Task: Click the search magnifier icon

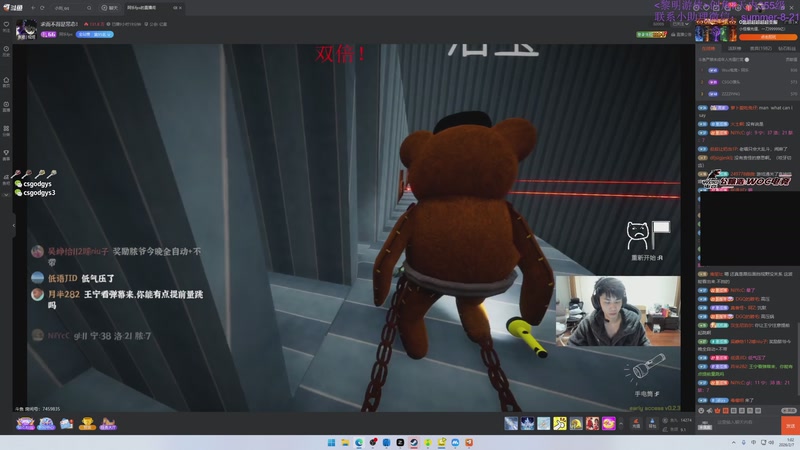Action: tap(89, 8)
